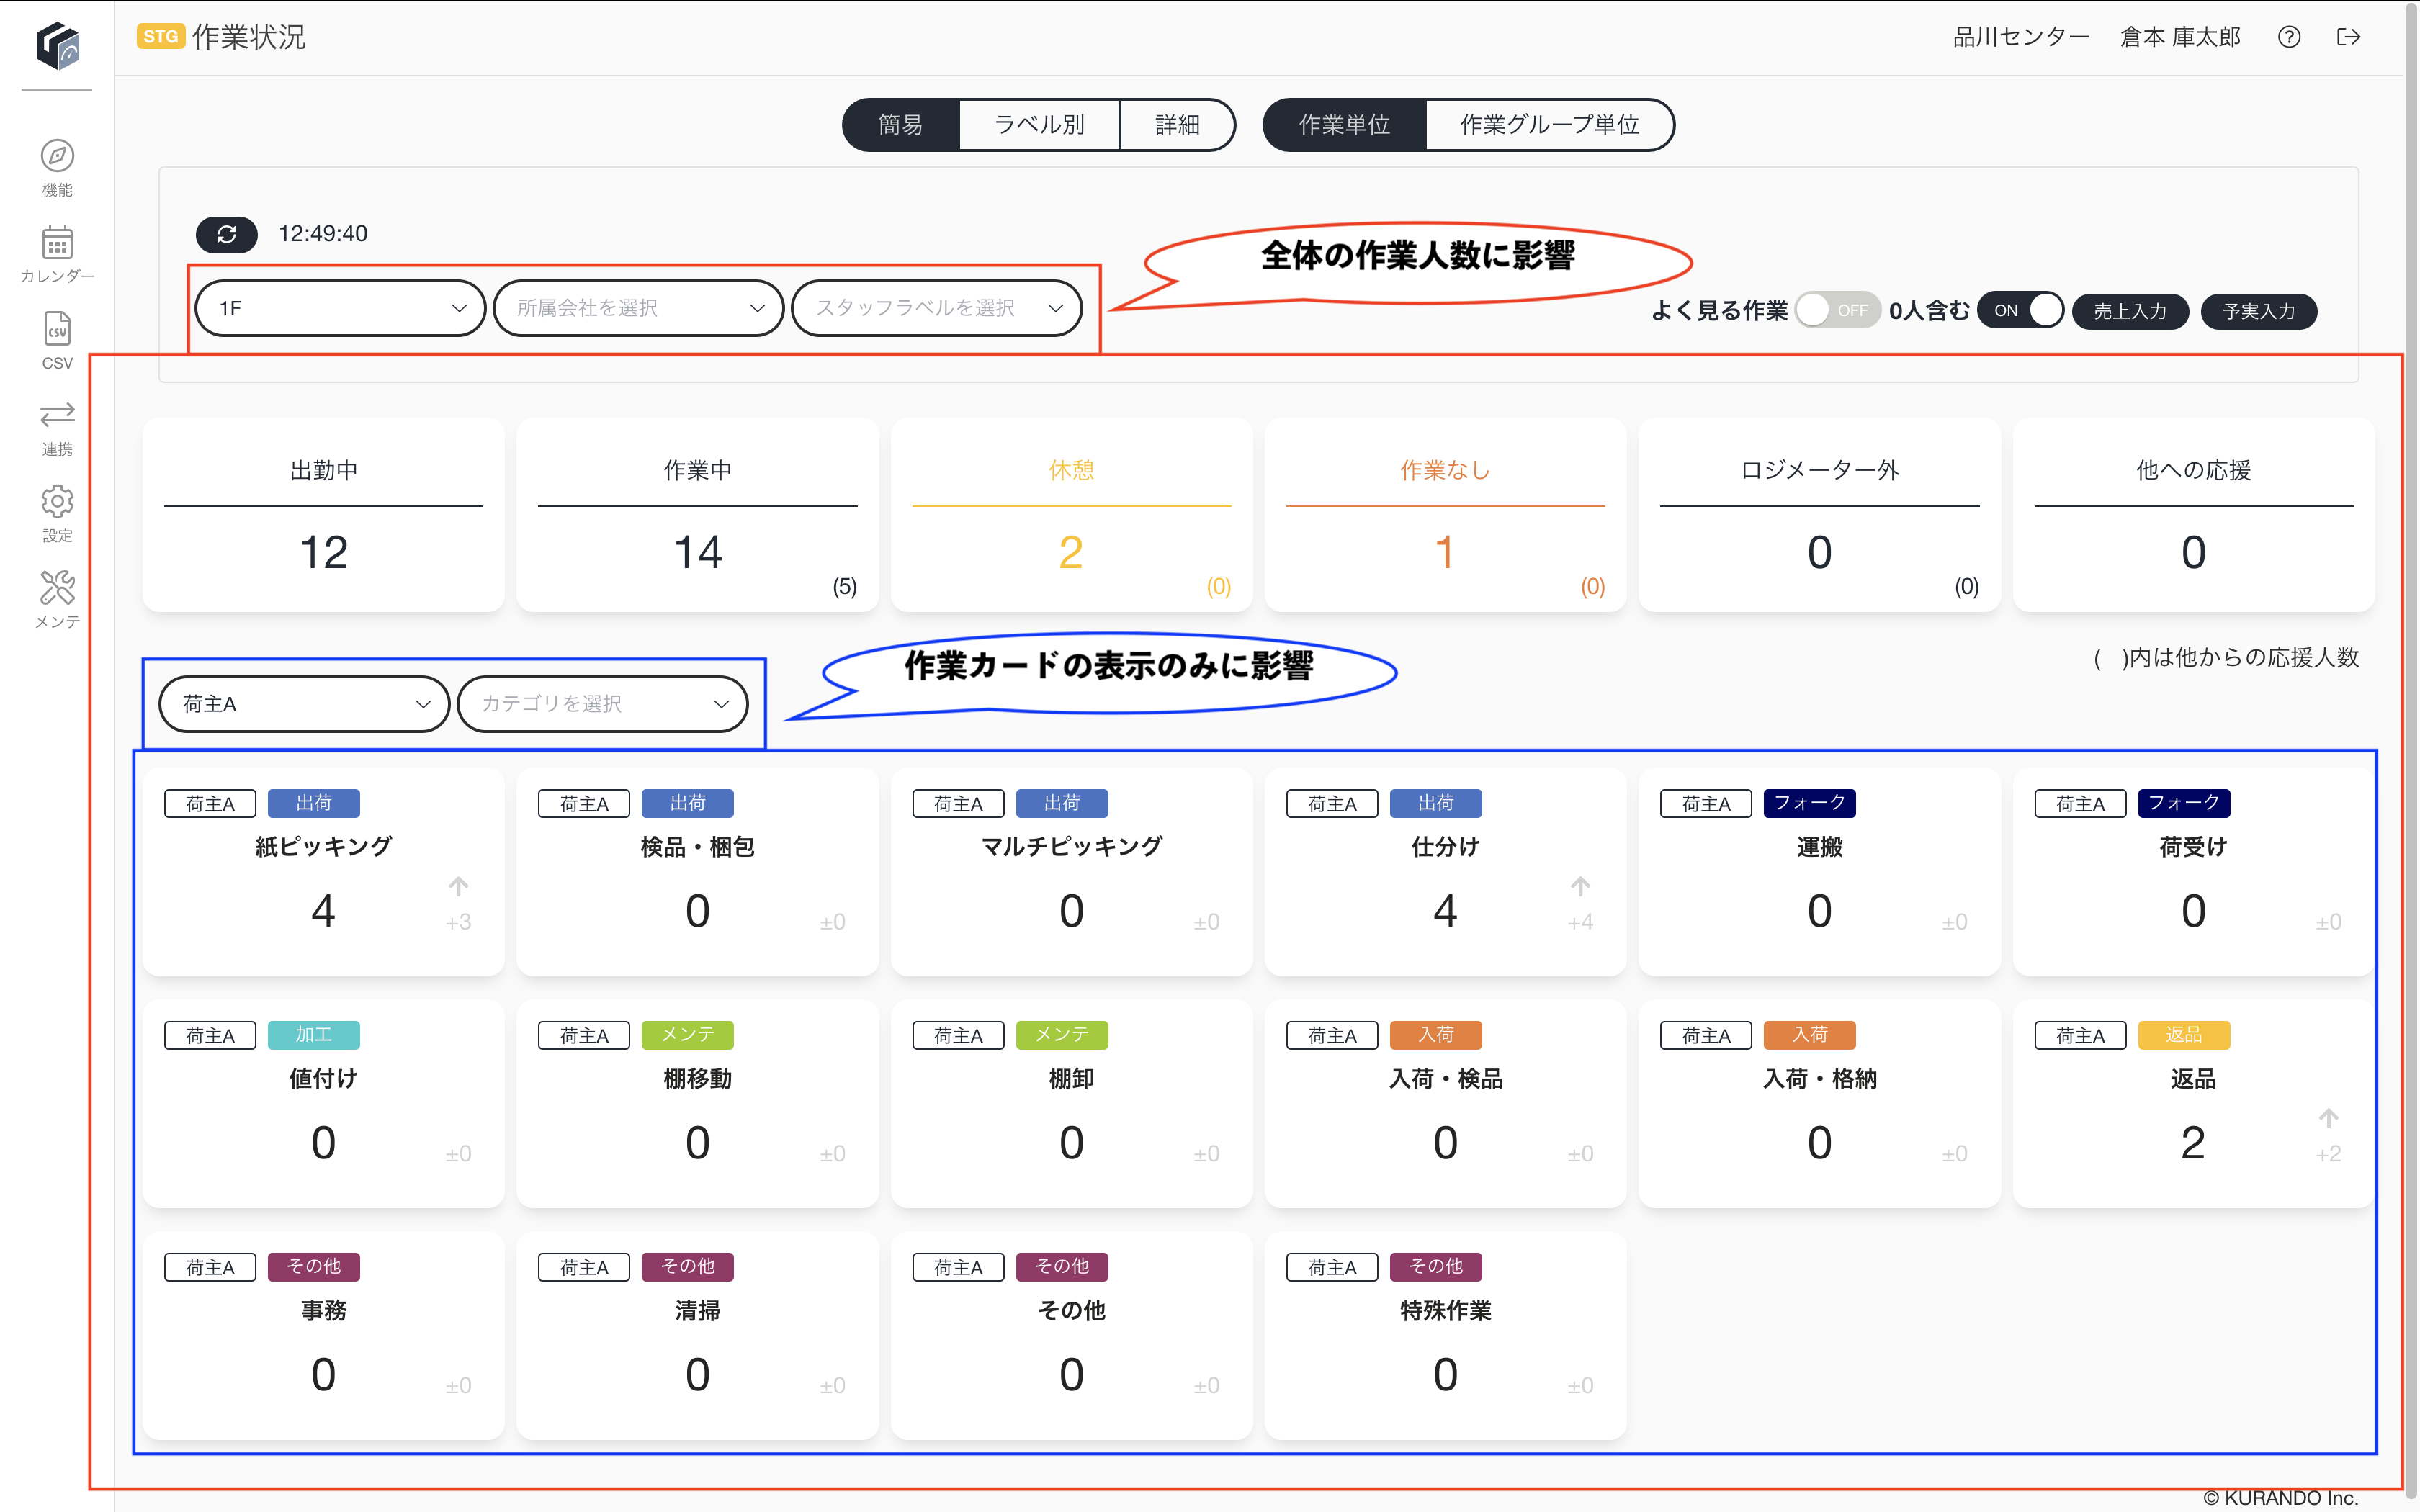
Task: Open the 機能 compass icon
Action: coord(57,156)
